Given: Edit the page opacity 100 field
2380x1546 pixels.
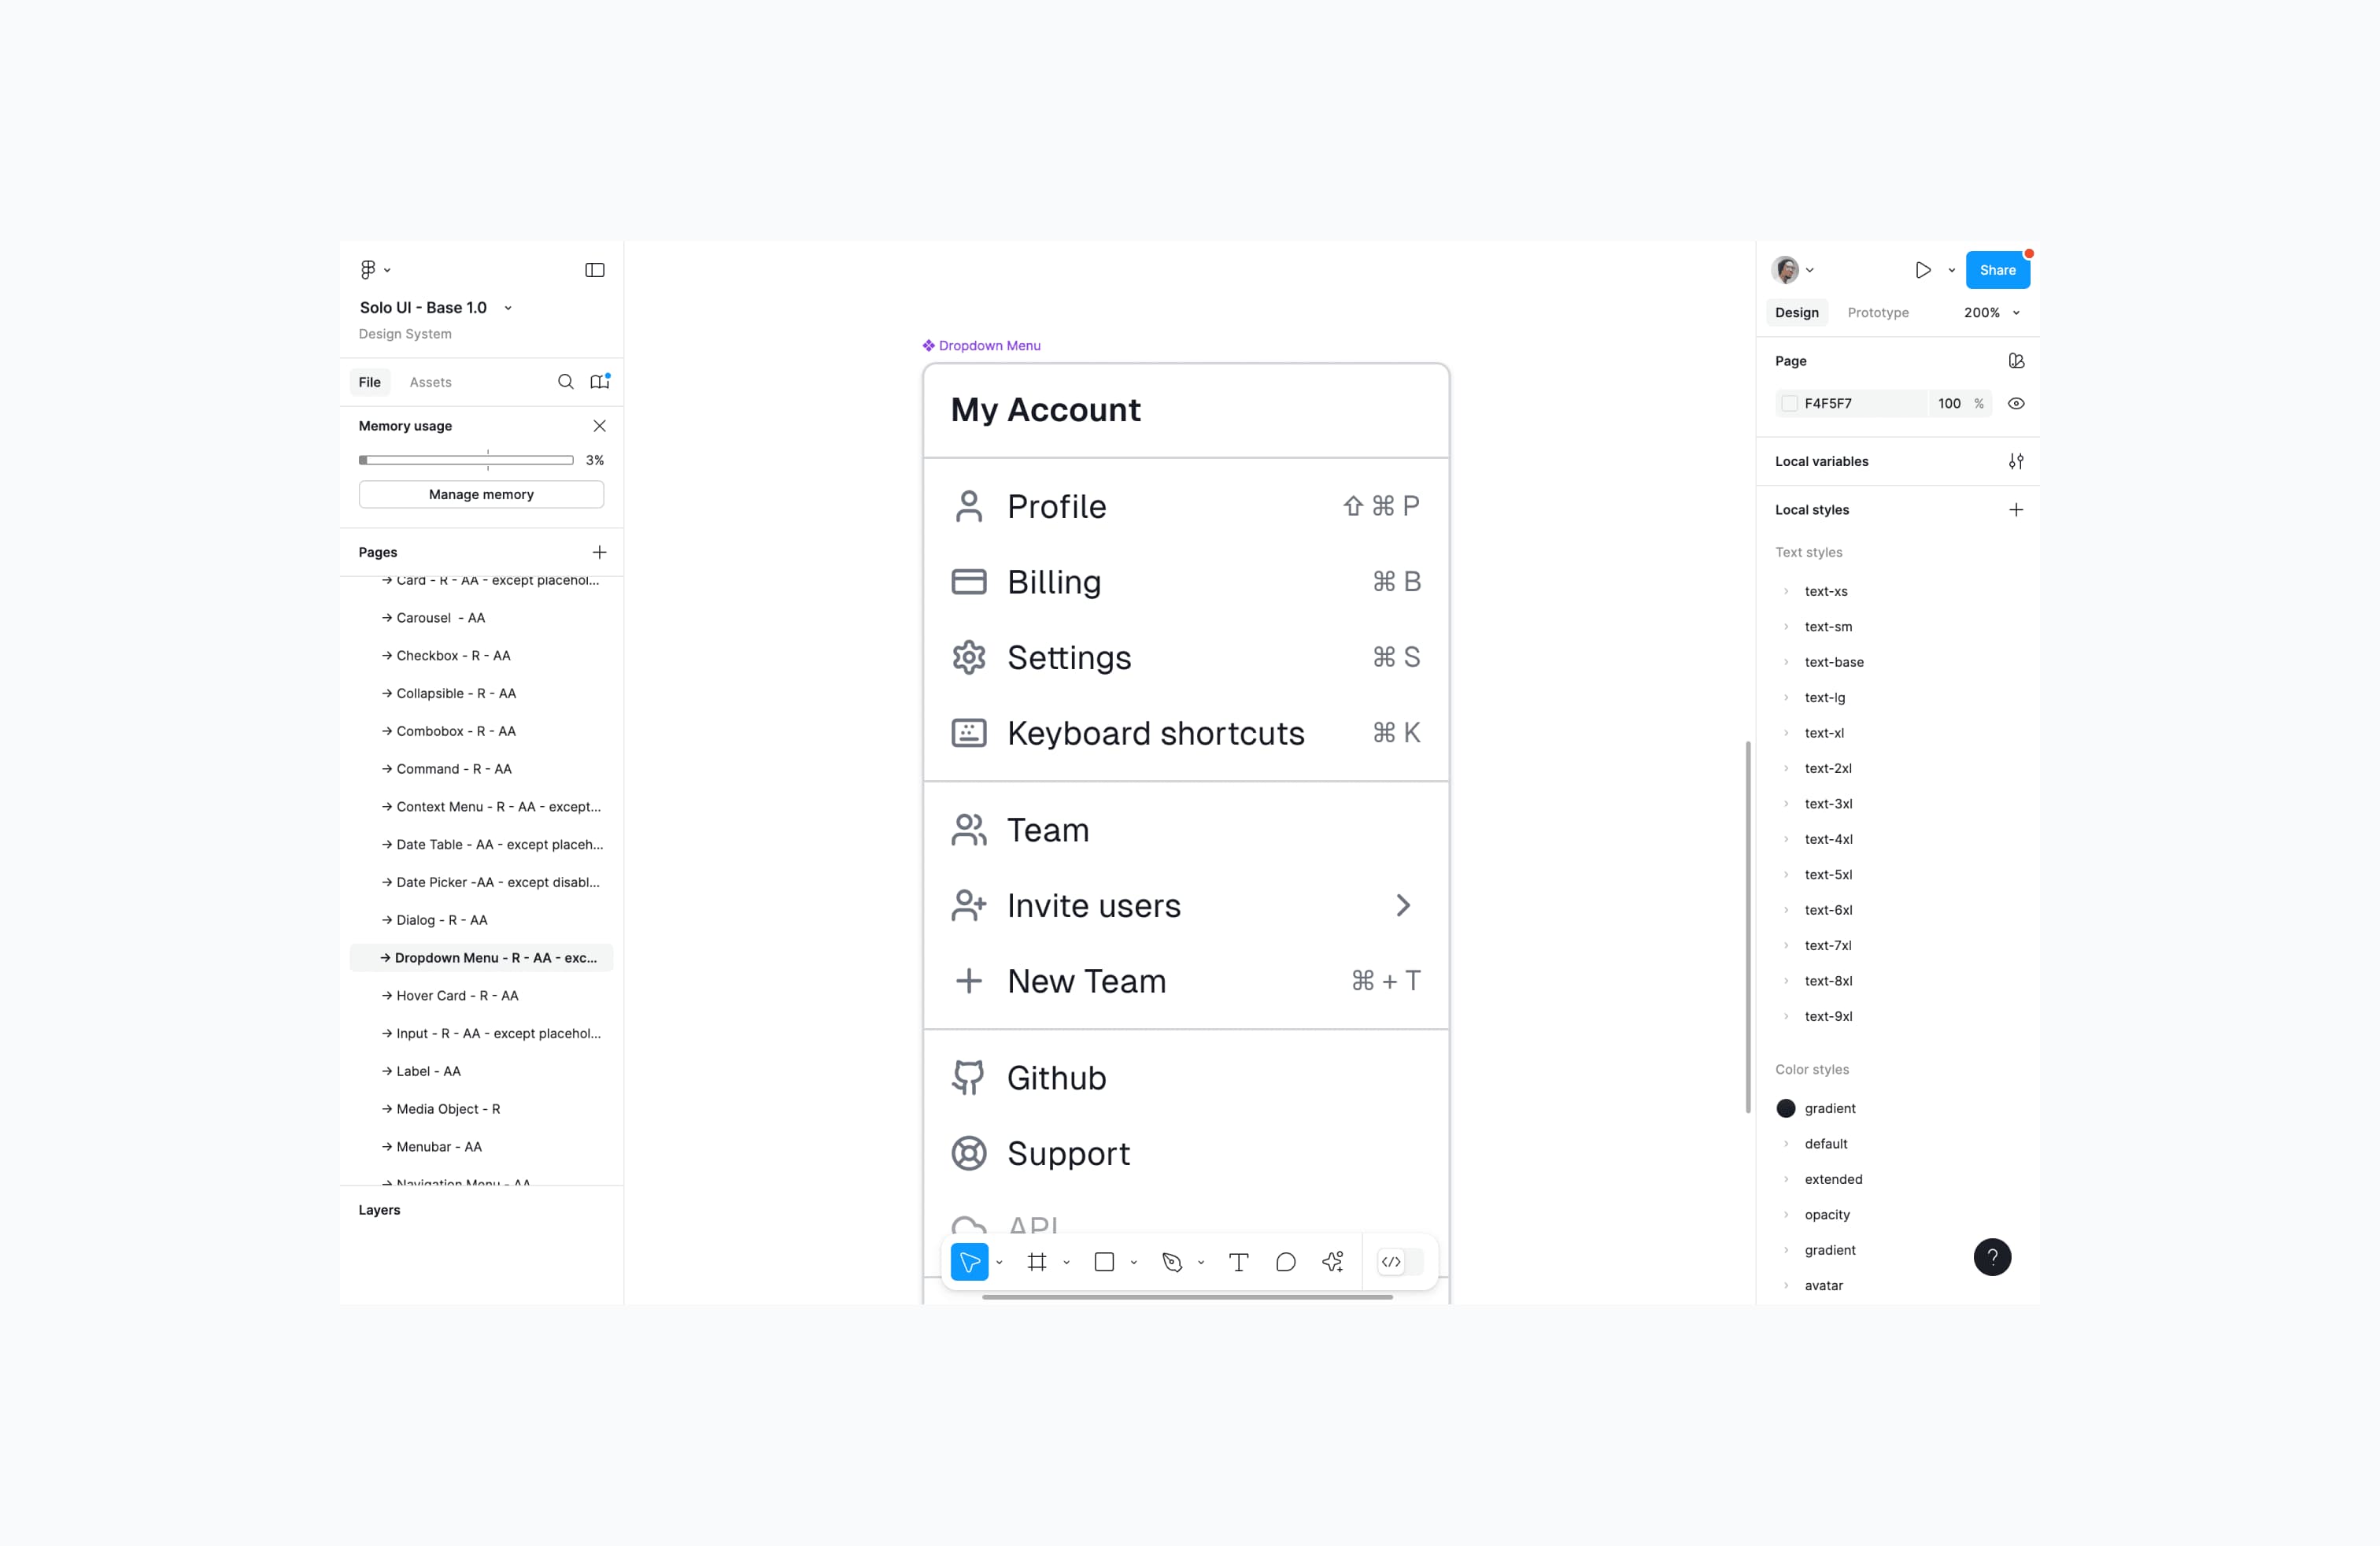Looking at the screenshot, I should [x=1949, y=404].
